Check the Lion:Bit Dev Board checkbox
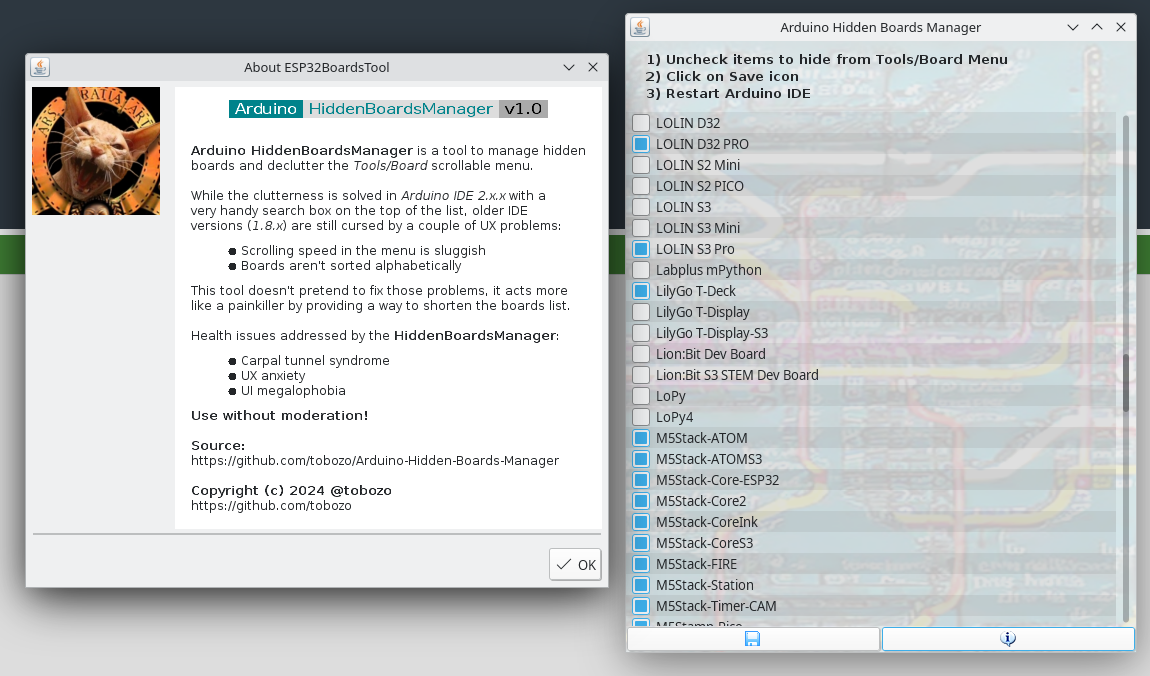 (641, 354)
